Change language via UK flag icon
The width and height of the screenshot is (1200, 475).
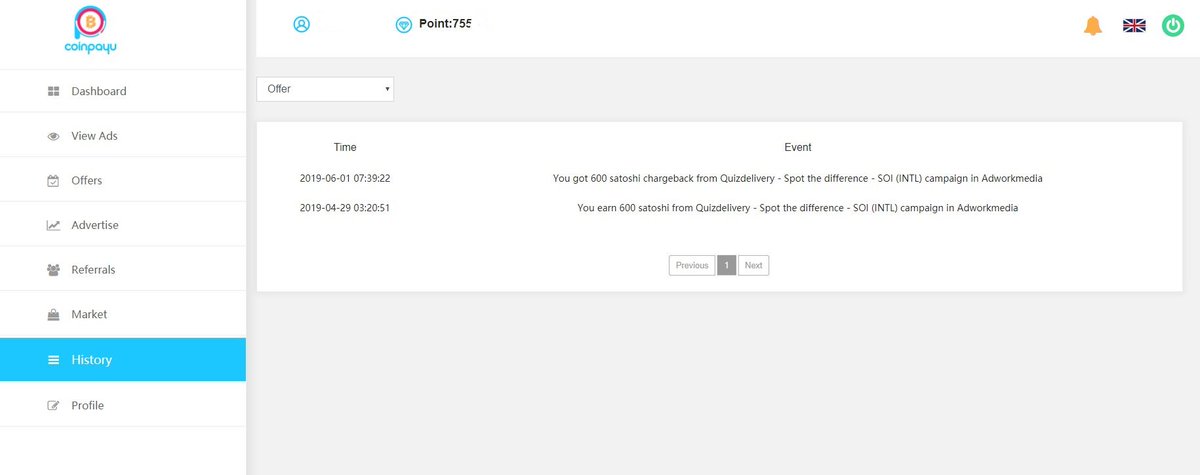click(1134, 26)
